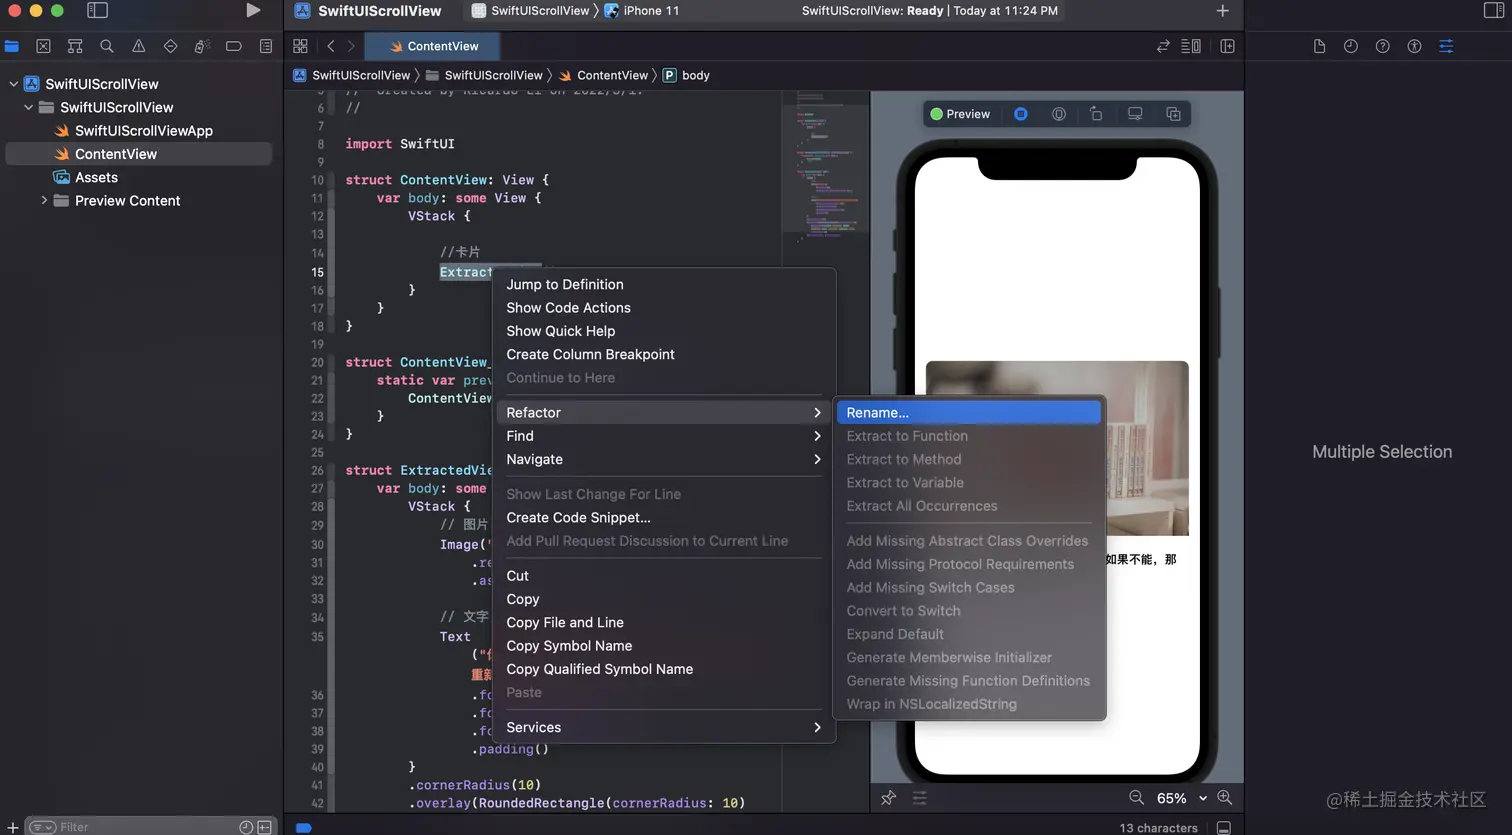Duplicate the preview icon
The image size is (1512, 835).
(1173, 114)
